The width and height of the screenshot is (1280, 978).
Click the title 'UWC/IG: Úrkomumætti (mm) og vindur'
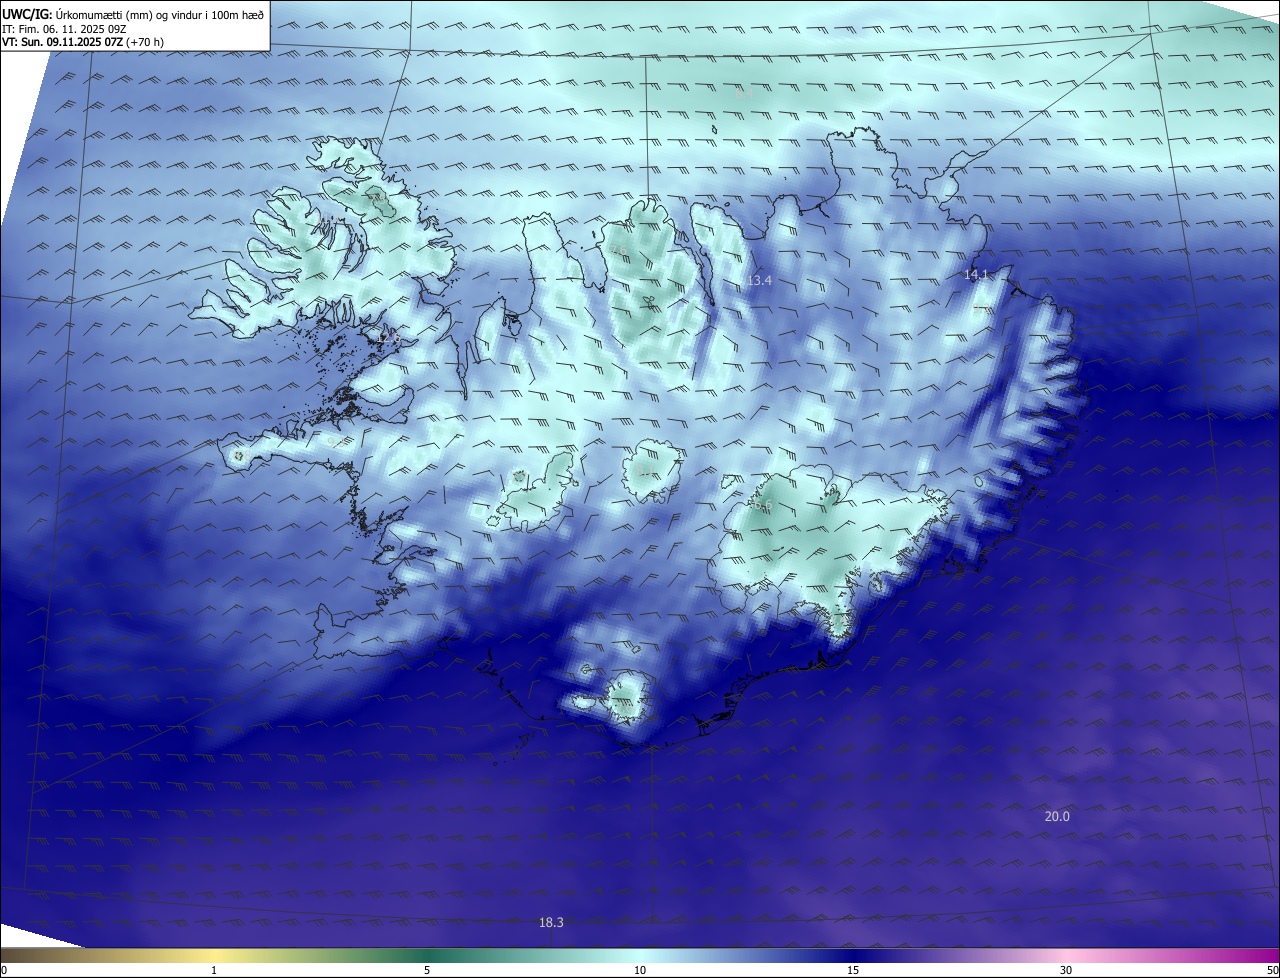coord(133,14)
